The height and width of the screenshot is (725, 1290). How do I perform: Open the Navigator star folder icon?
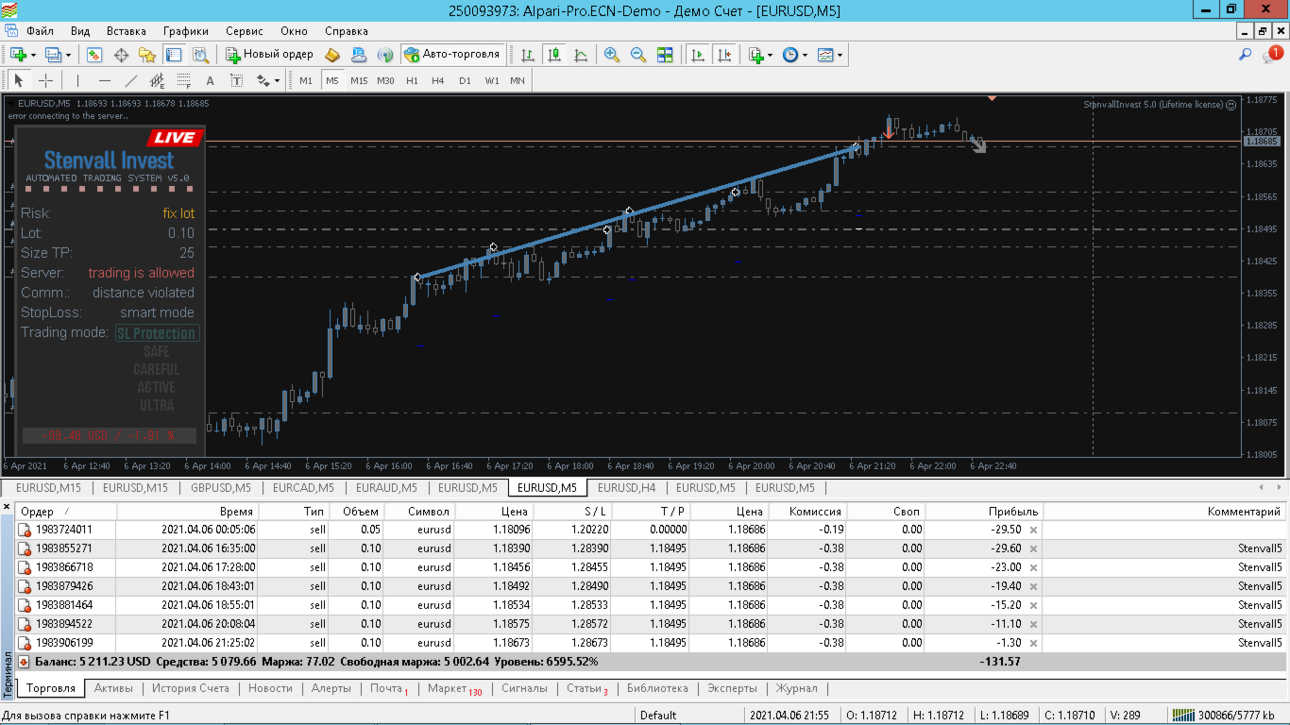tap(147, 55)
